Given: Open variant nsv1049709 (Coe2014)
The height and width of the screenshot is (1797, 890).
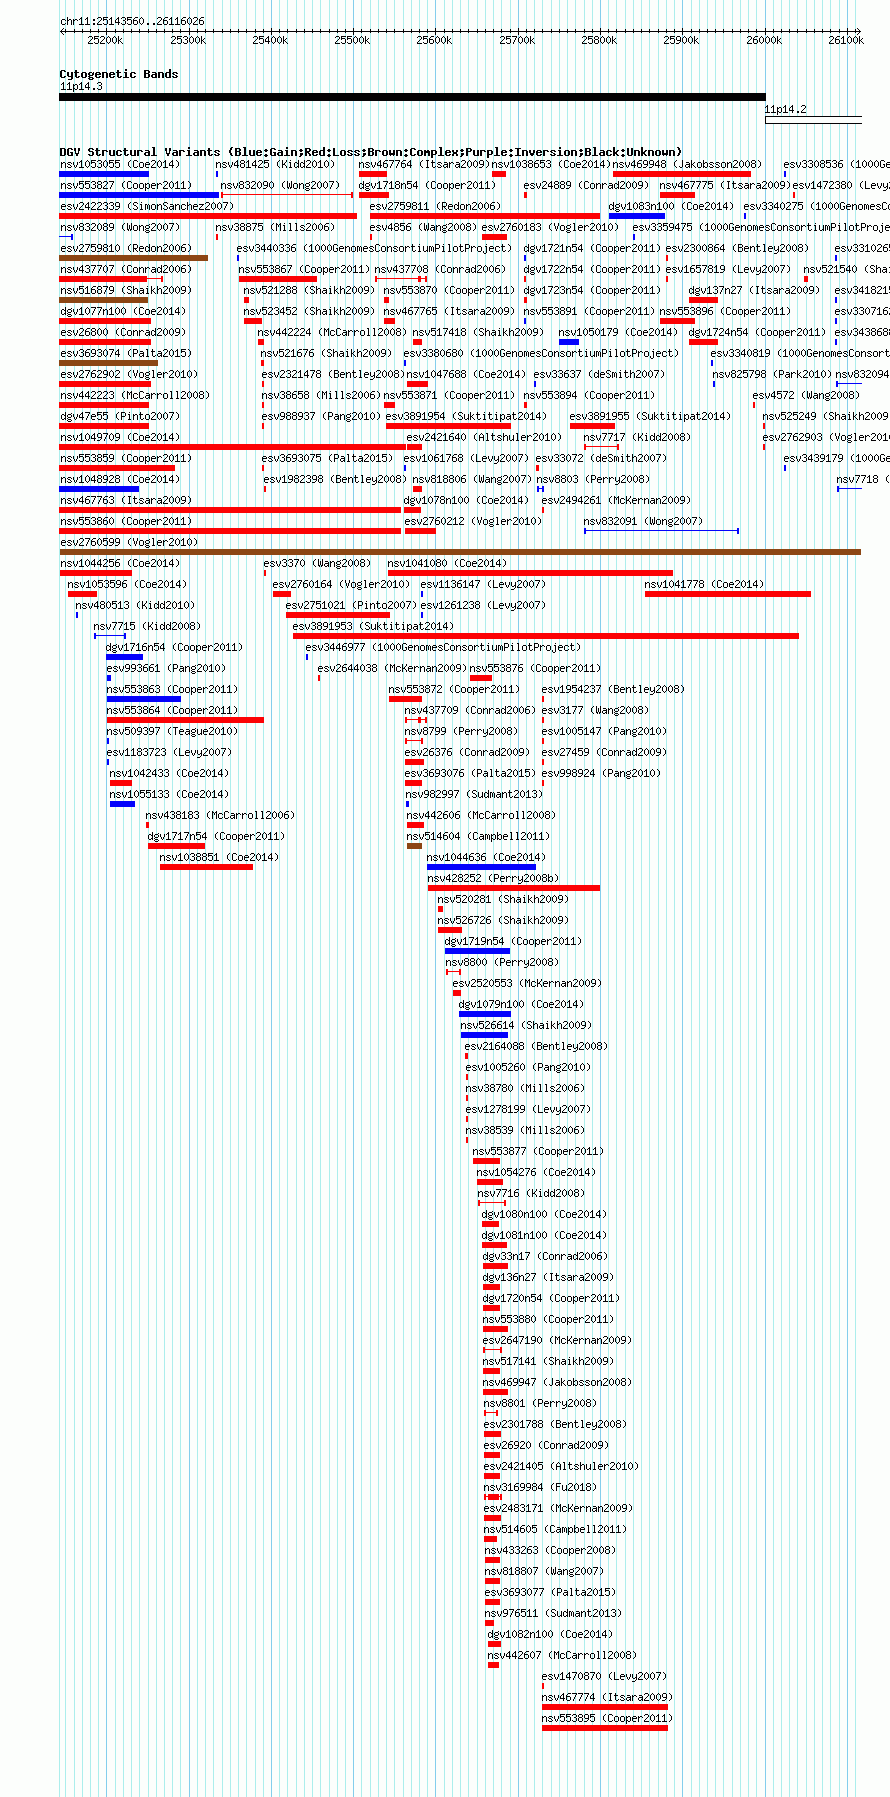Looking at the screenshot, I should (x=120, y=437).
